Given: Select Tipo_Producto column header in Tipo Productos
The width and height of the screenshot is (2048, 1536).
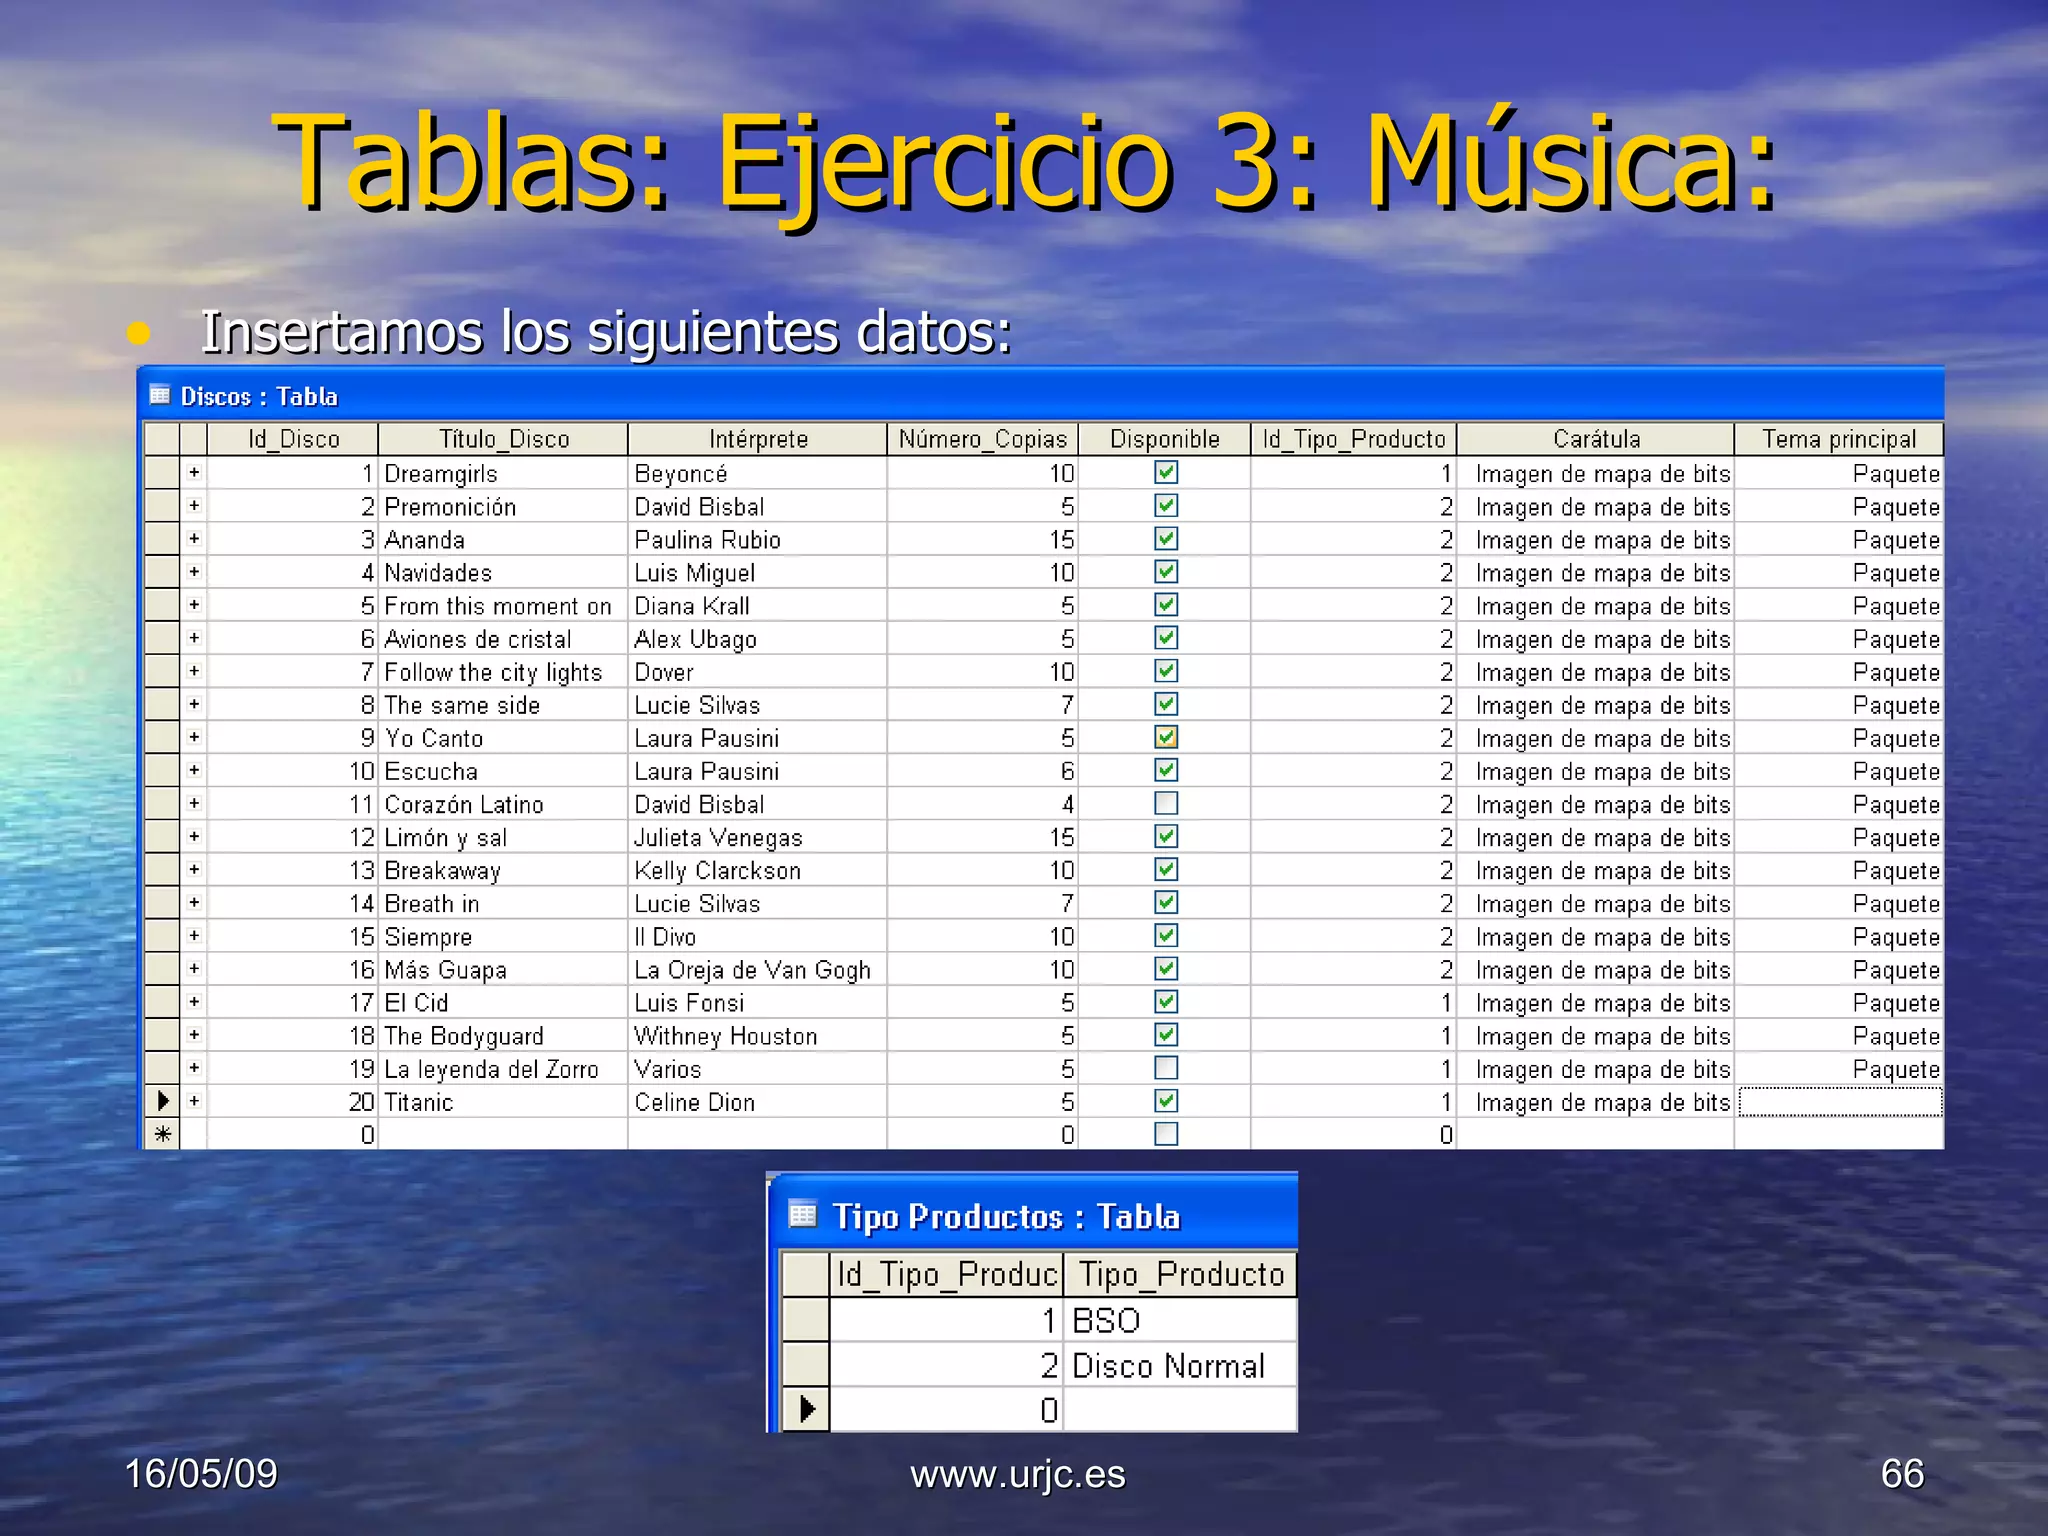Looking at the screenshot, I should [x=1180, y=1274].
